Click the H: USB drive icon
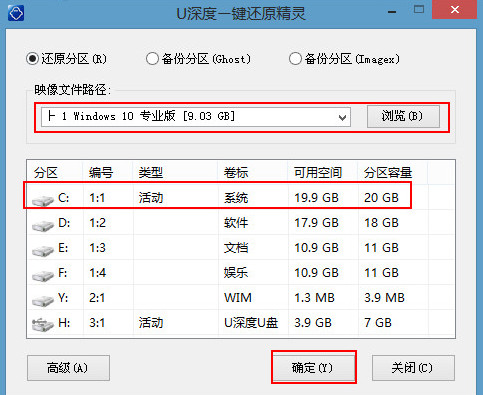The height and width of the screenshot is (395, 483). pos(43,324)
